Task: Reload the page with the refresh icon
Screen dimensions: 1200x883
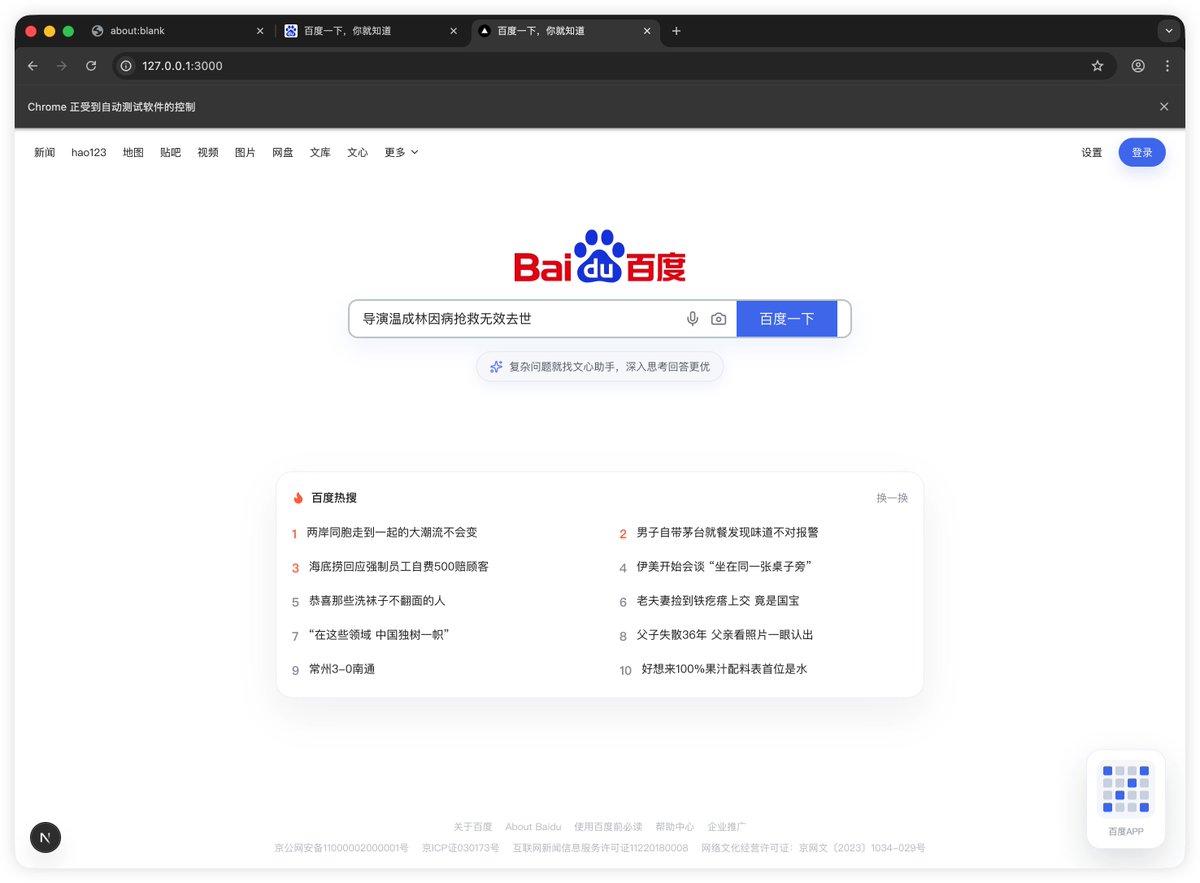Action: point(91,66)
